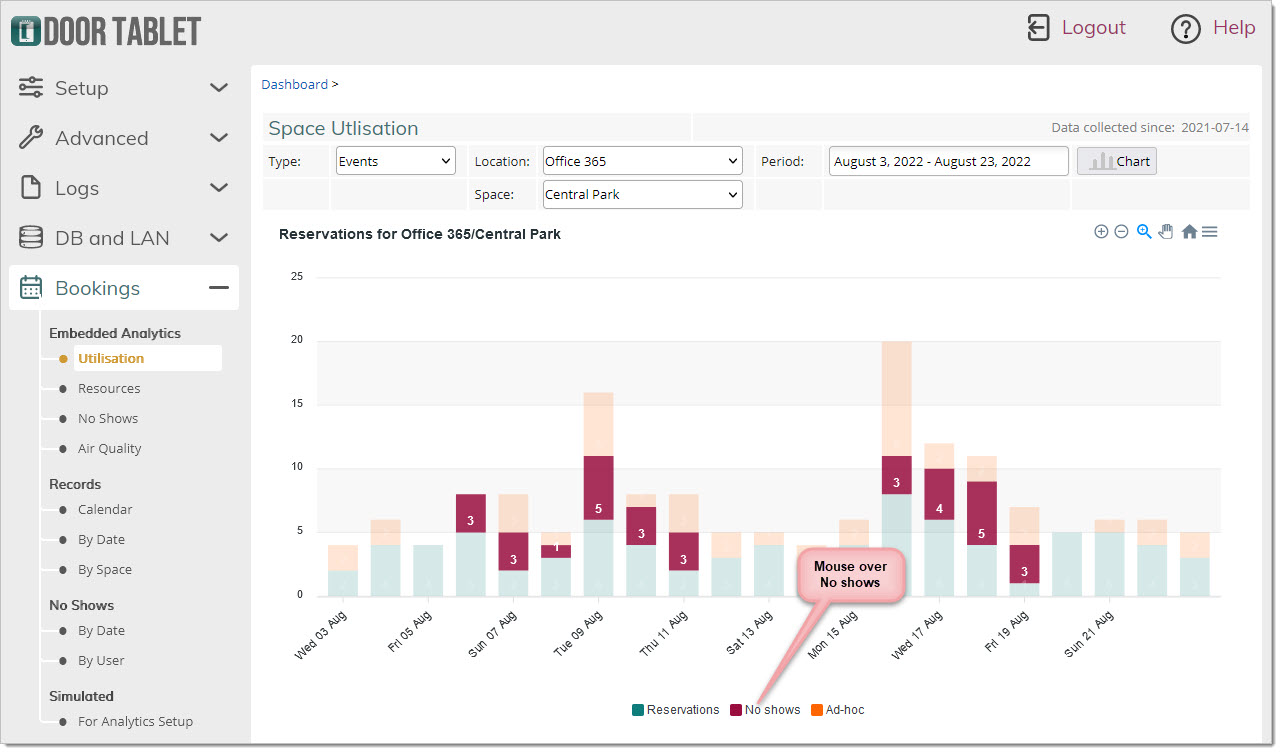Image resolution: width=1280 pixels, height=752 pixels.
Task: Click the Setup sliders icon
Action: pos(31,88)
